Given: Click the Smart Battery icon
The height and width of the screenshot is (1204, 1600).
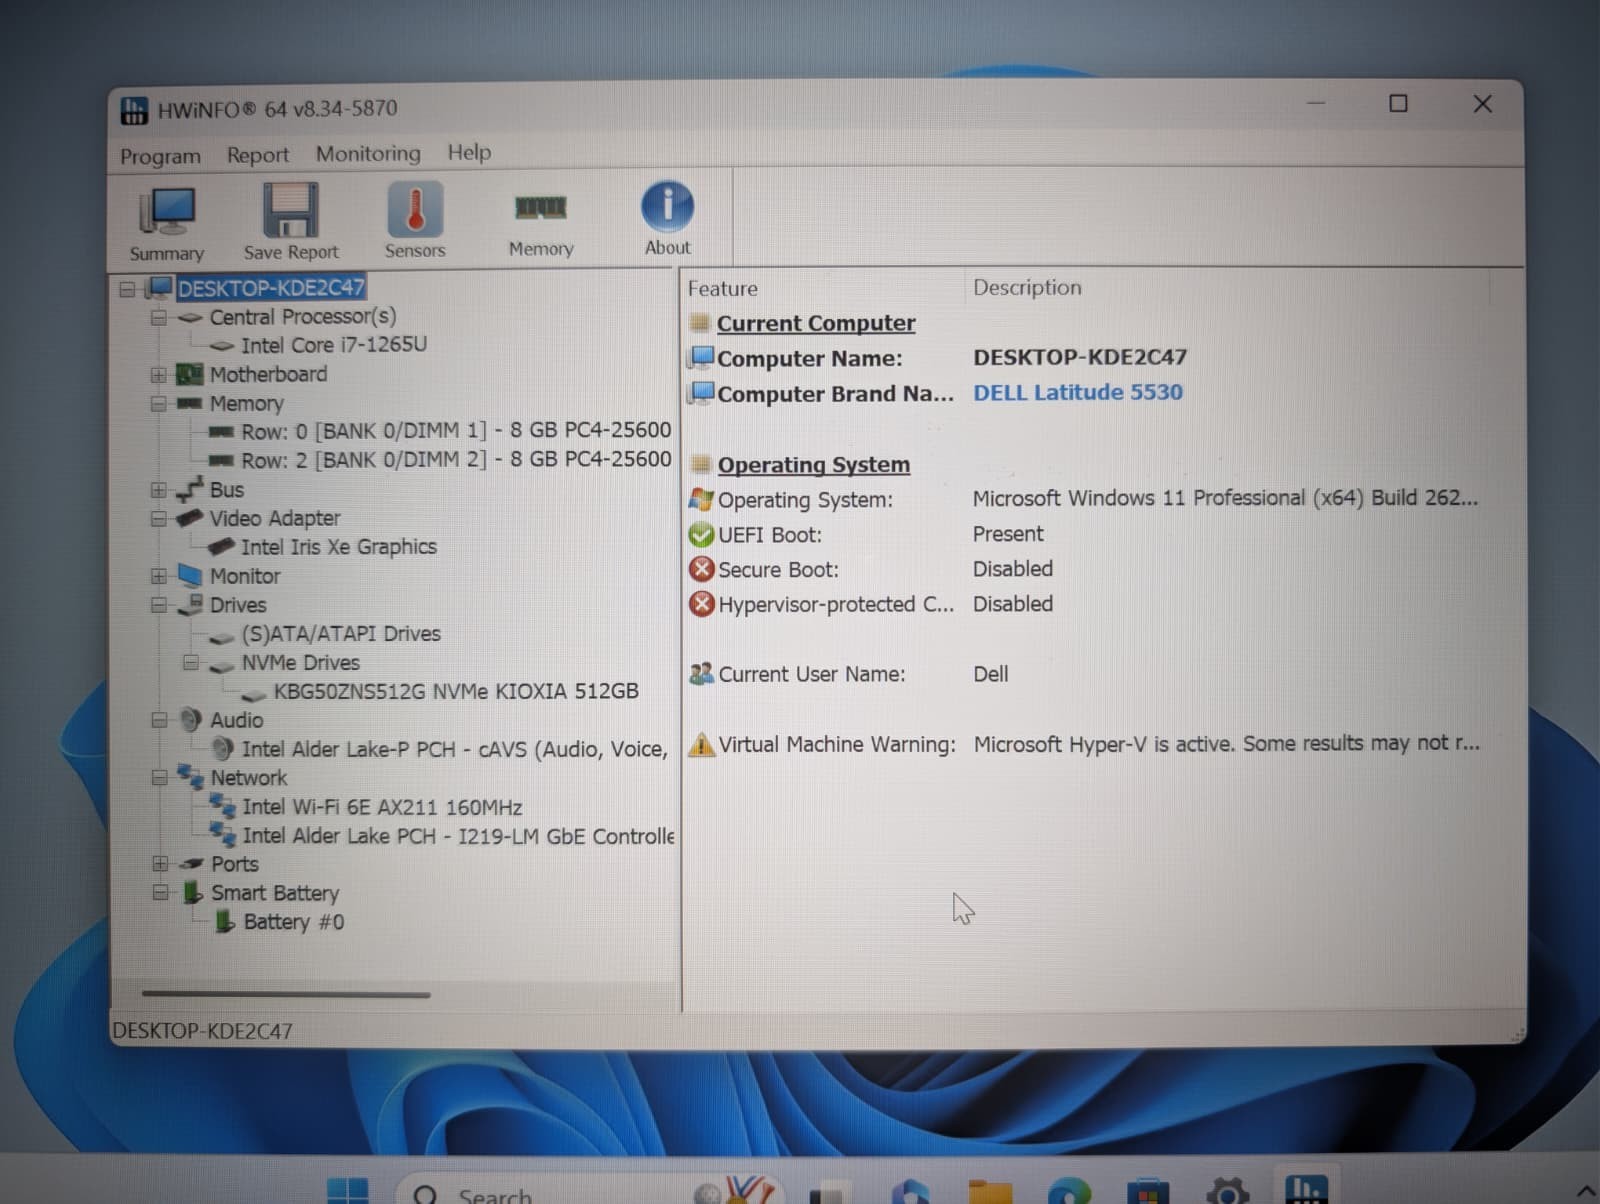Looking at the screenshot, I should pos(193,892).
